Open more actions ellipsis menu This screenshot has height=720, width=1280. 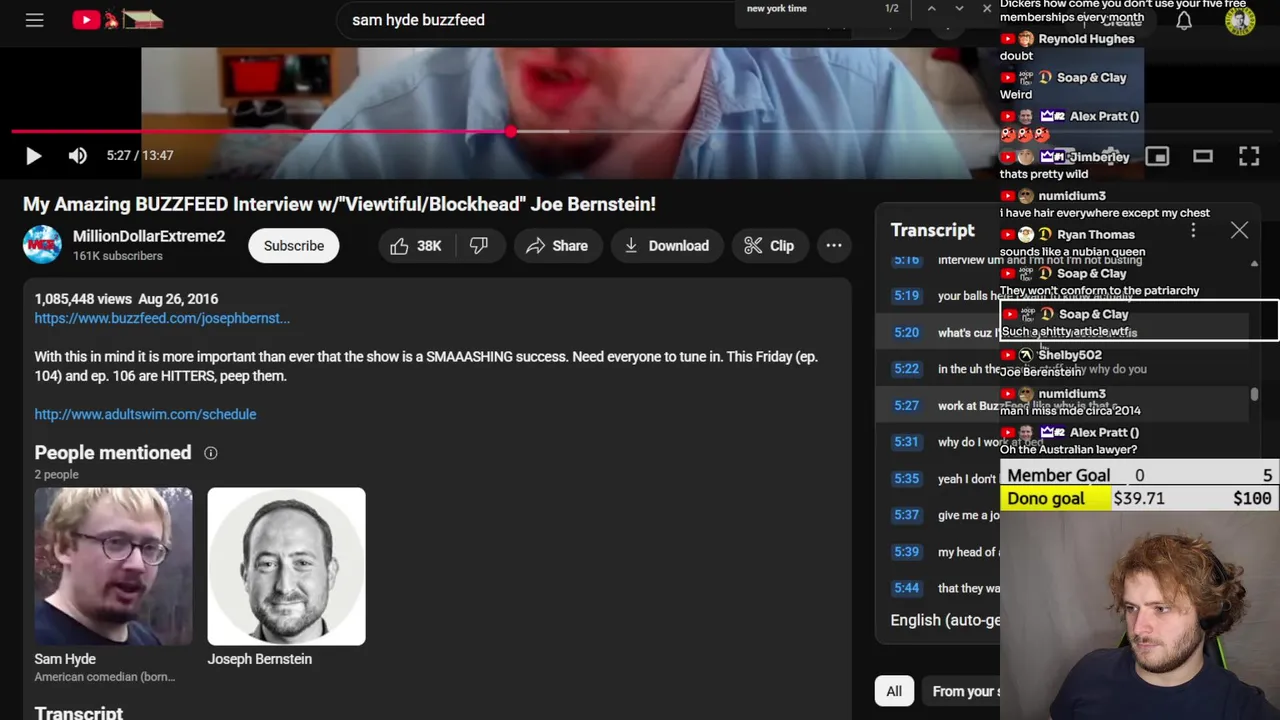pos(834,246)
